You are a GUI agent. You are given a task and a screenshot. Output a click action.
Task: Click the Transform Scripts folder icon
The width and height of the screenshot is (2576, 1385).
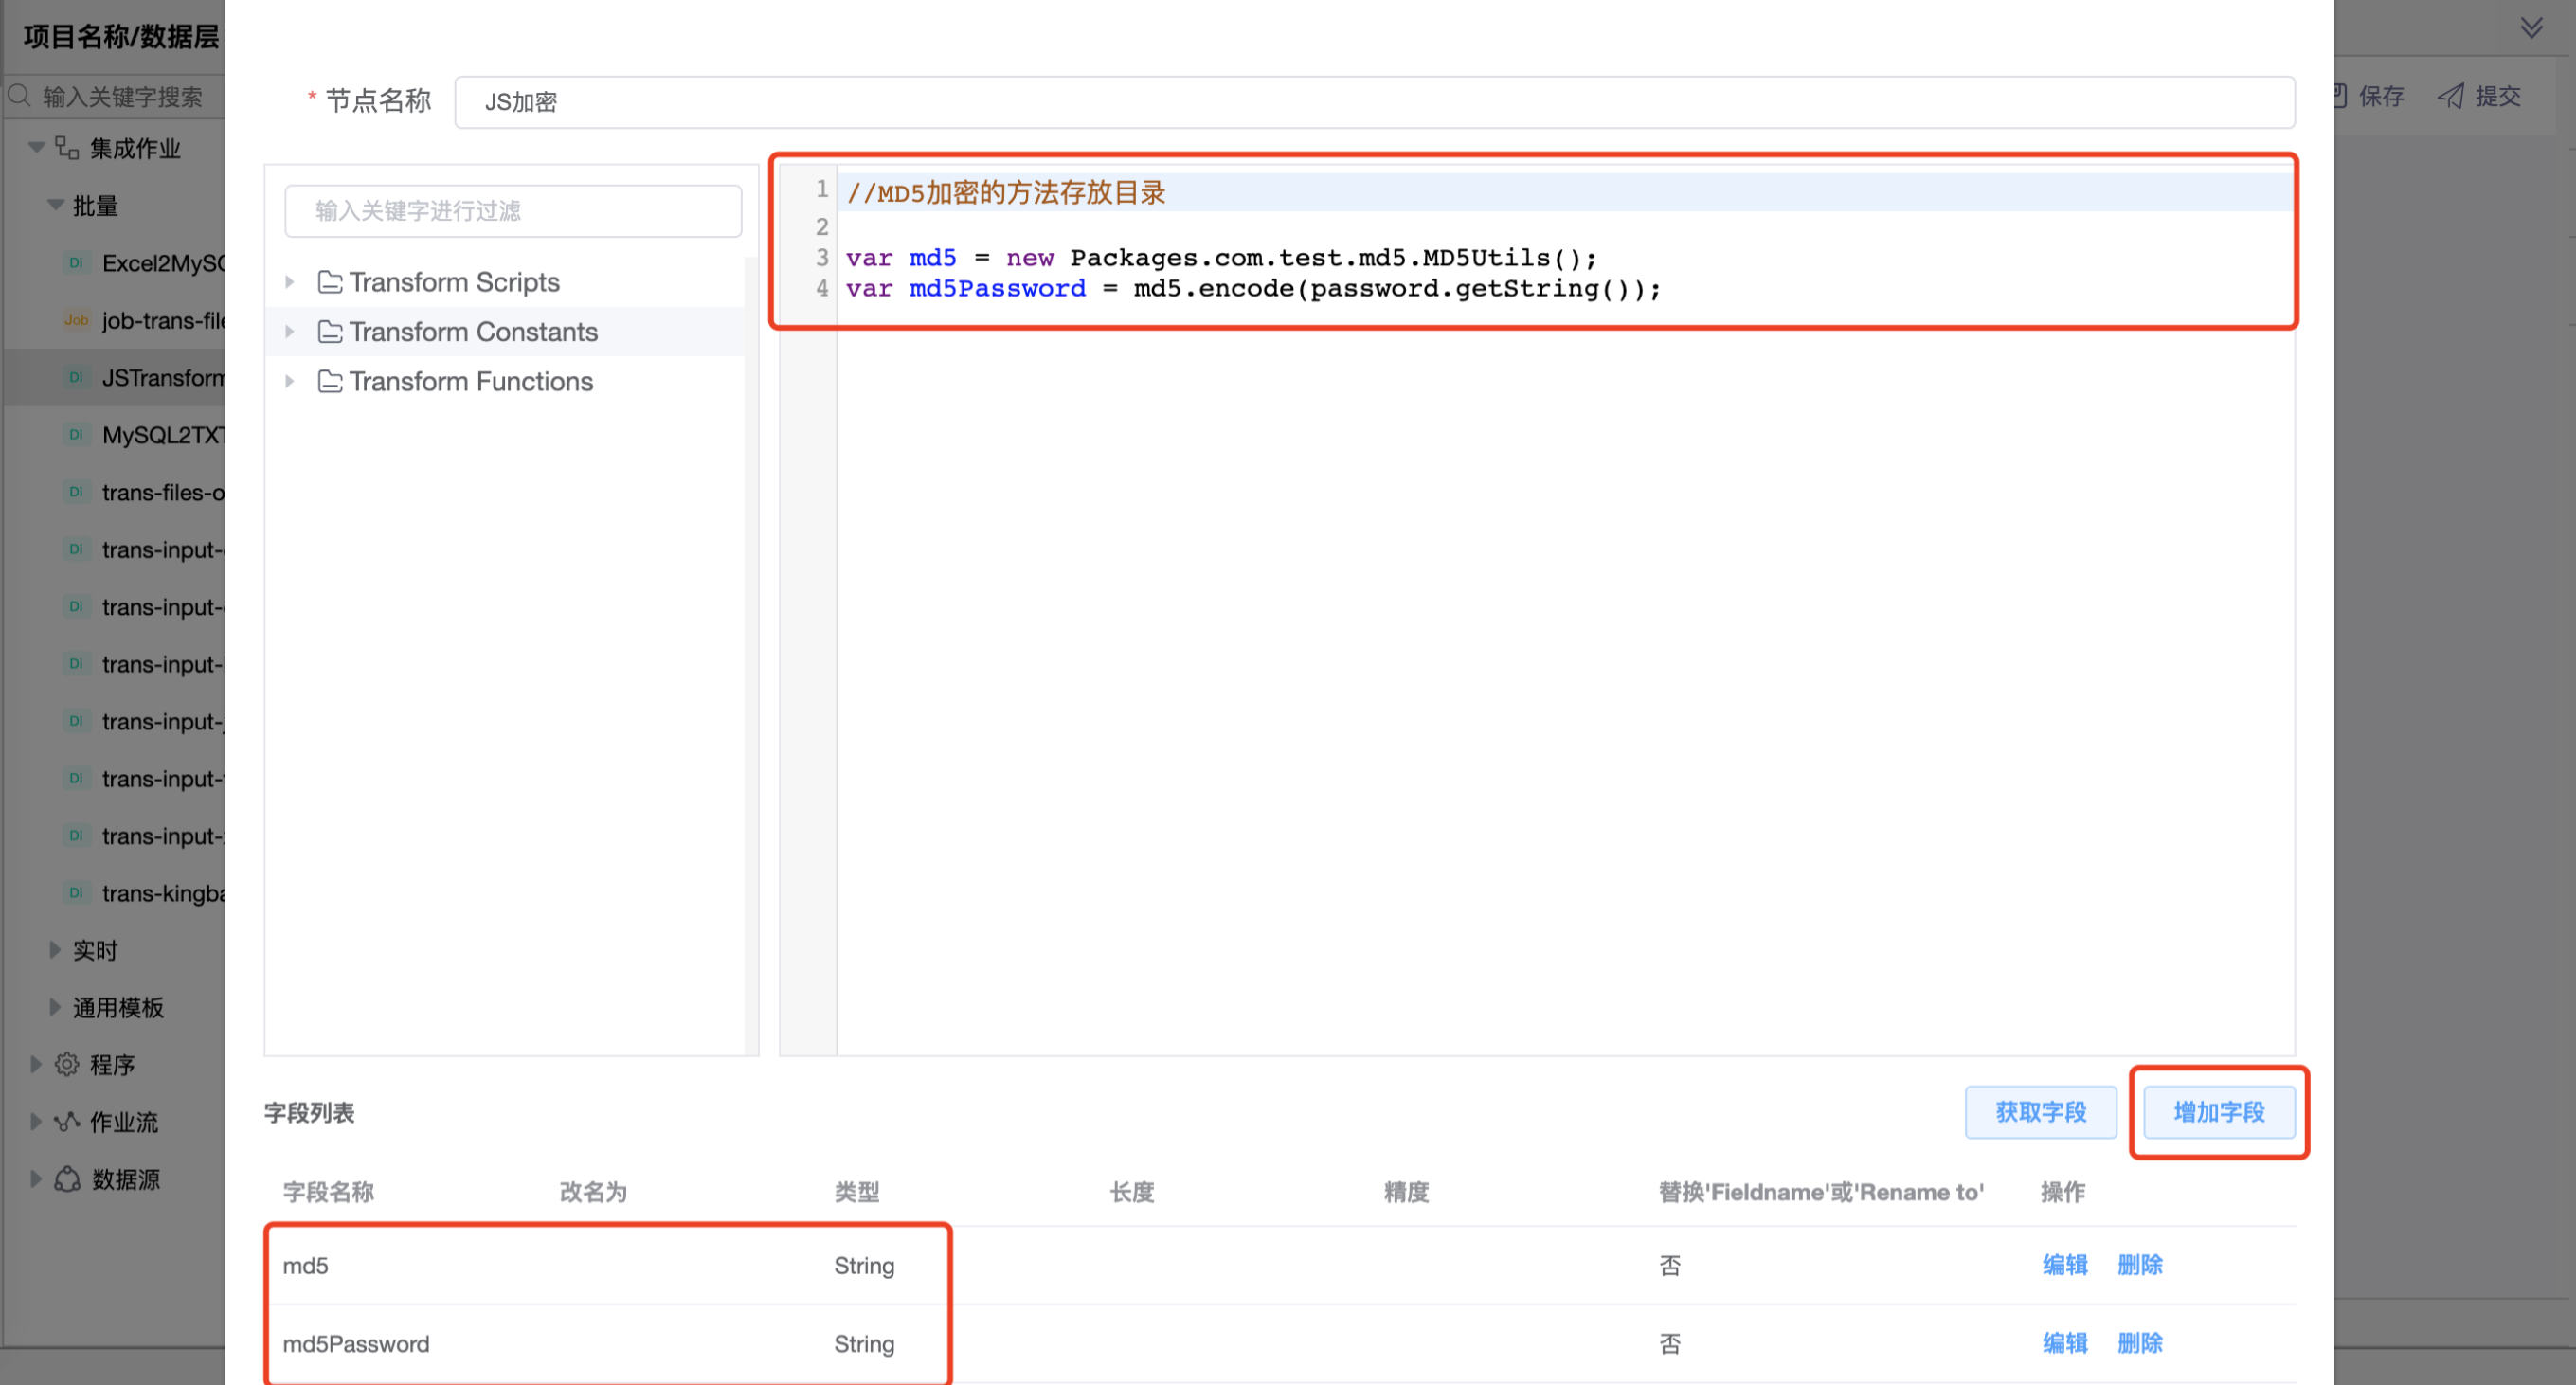tap(330, 283)
